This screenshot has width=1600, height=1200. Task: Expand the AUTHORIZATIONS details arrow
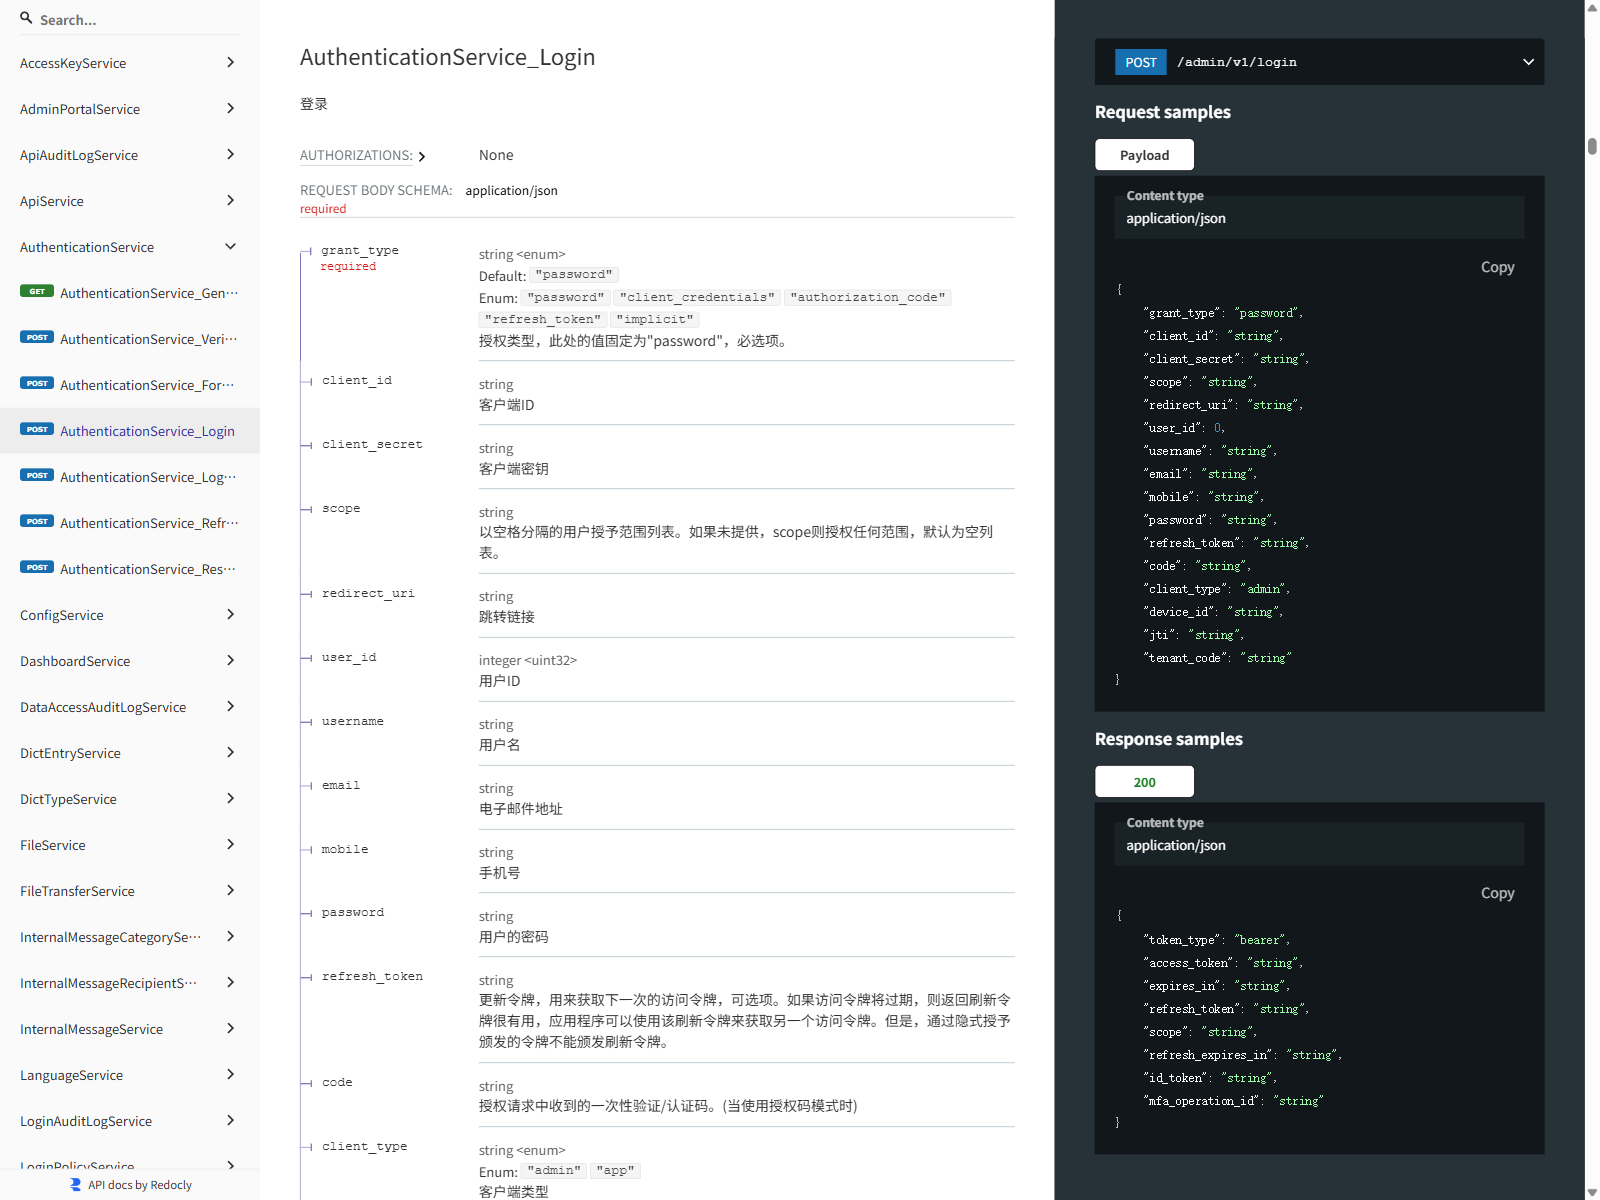[422, 156]
